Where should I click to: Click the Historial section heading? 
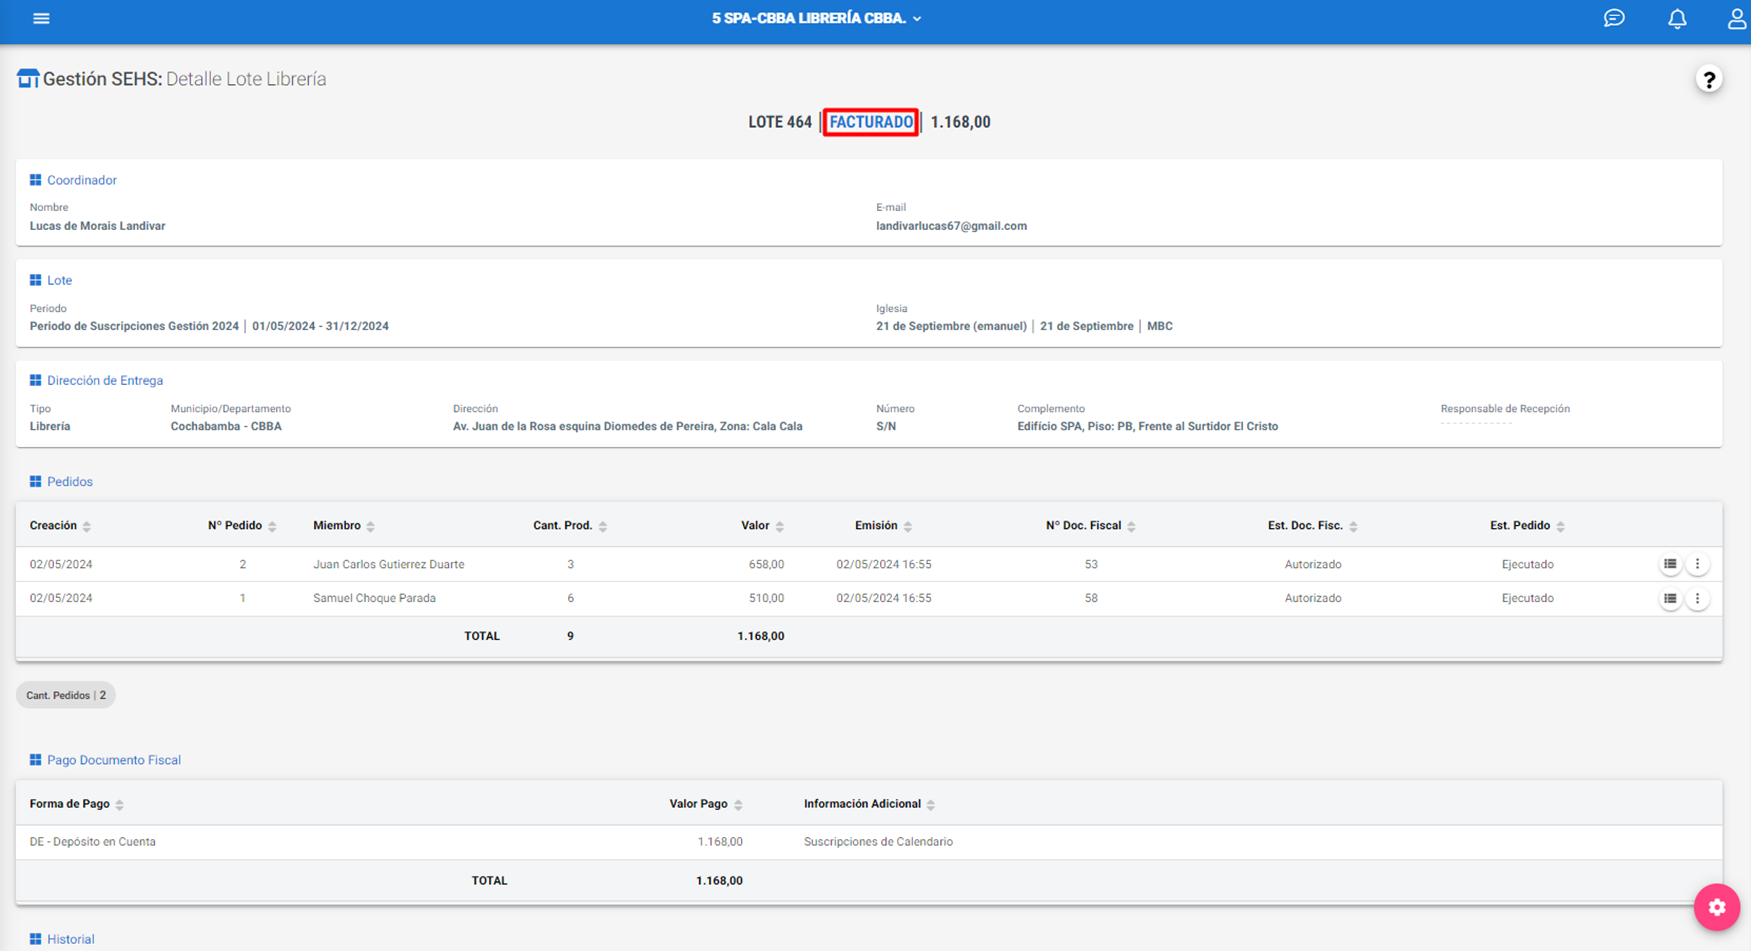pos(71,939)
